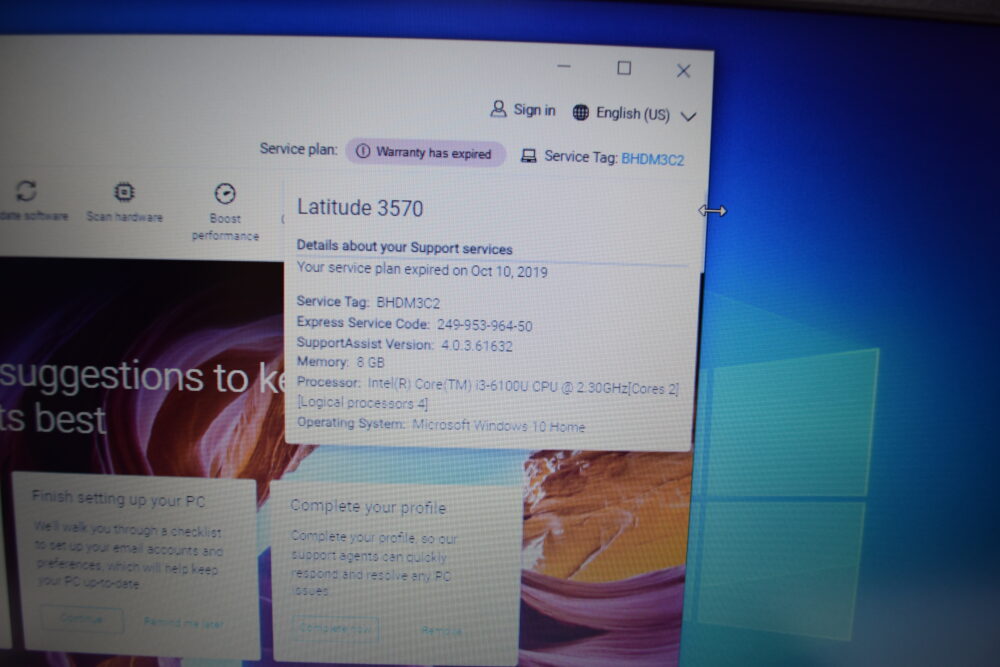Click the laptop icon beside Service Tag
The height and width of the screenshot is (667, 1000).
point(528,156)
